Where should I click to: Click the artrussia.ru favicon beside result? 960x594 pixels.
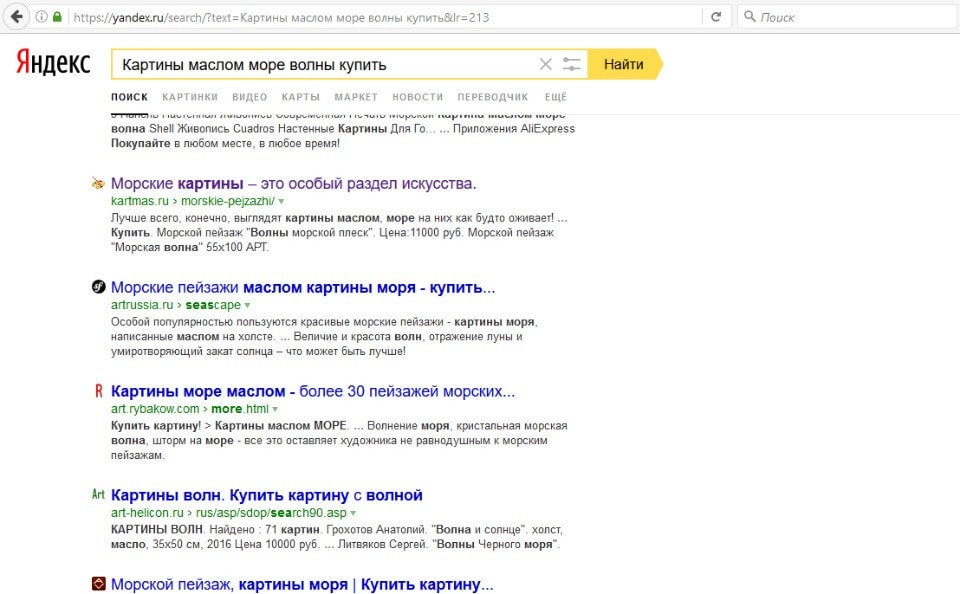pyautogui.click(x=98, y=288)
